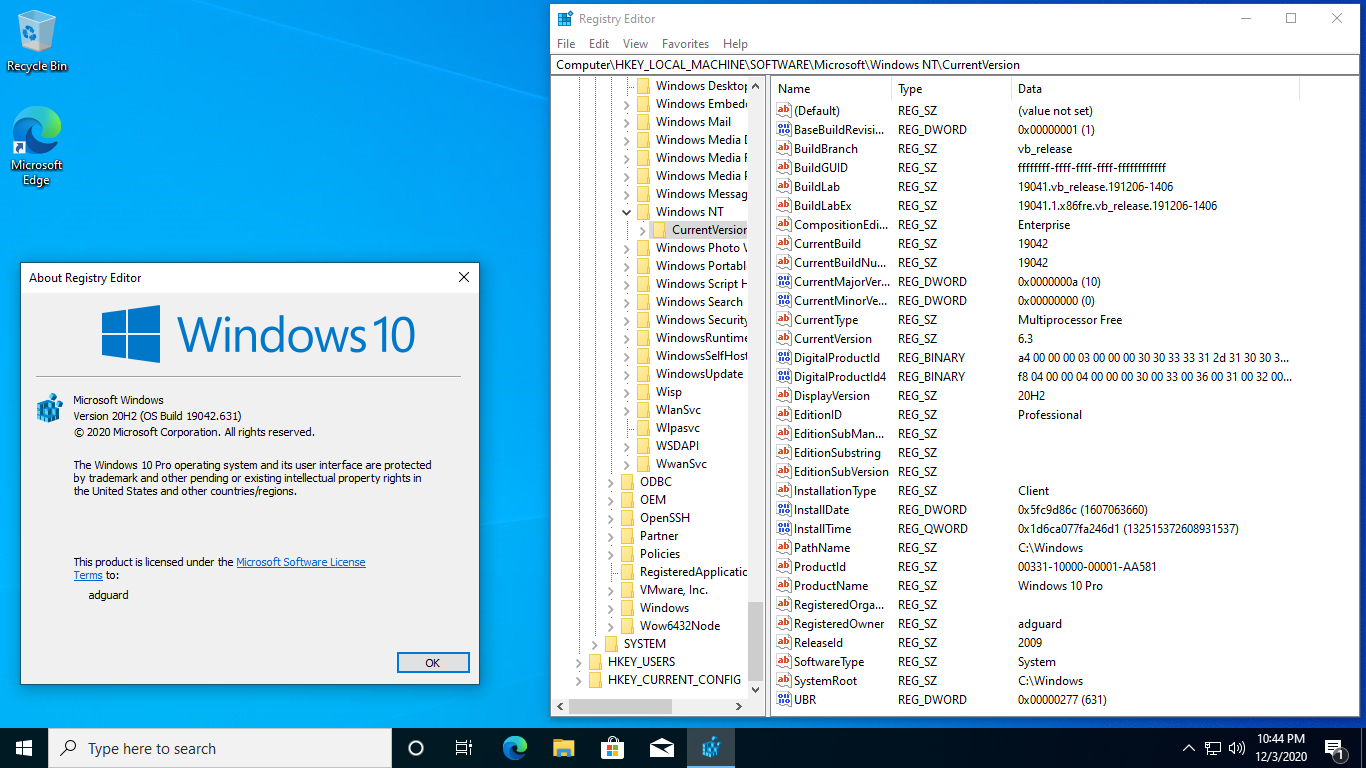Open the Favorites menu

tap(685, 44)
